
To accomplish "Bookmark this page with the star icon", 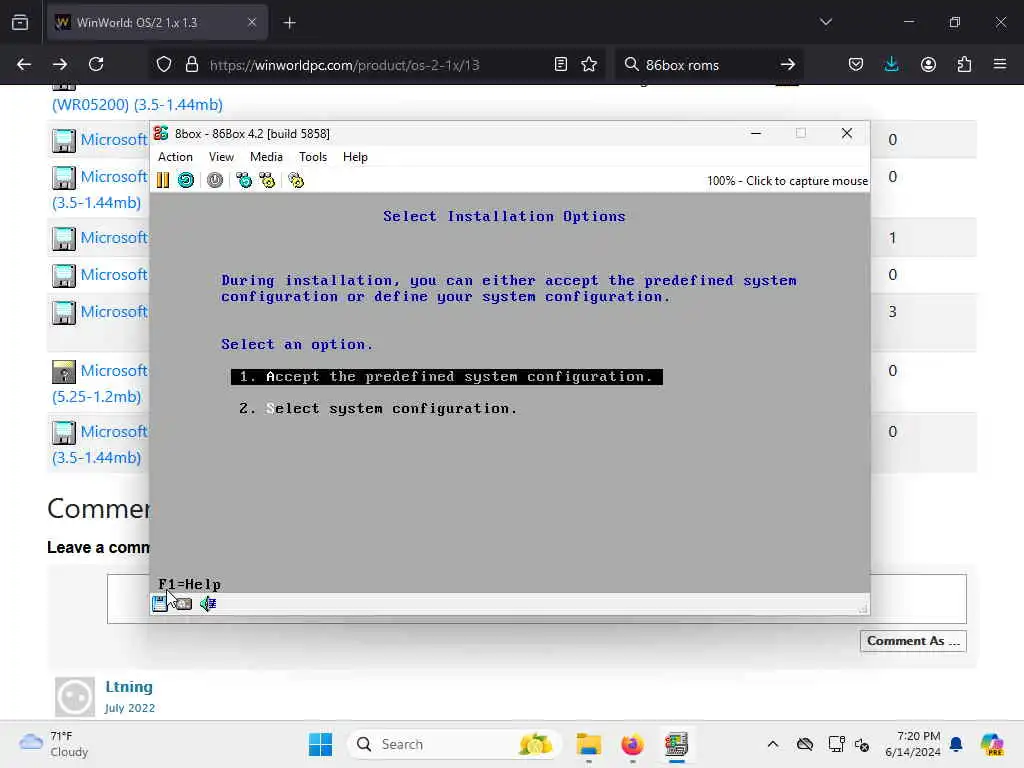I will [x=589, y=65].
